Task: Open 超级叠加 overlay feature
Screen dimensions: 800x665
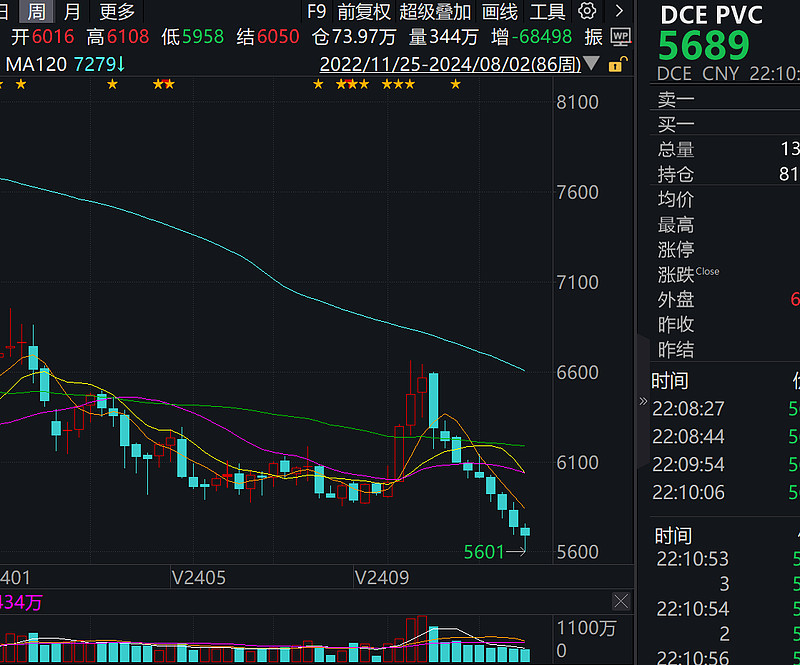Action: tap(435, 11)
